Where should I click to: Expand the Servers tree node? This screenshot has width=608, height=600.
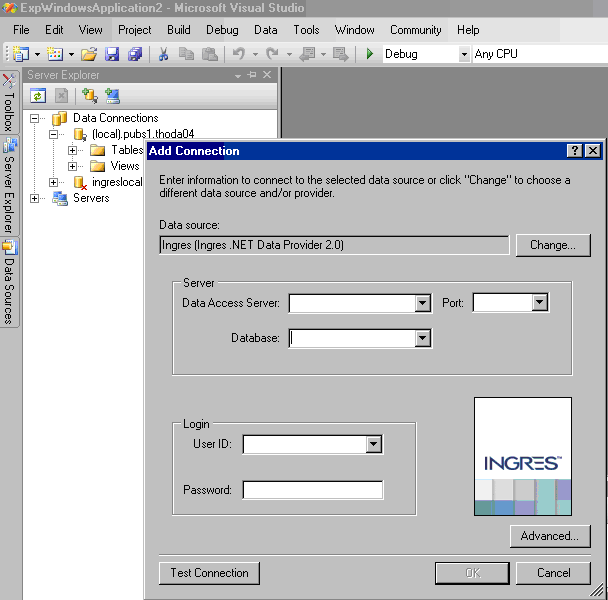[x=36, y=198]
